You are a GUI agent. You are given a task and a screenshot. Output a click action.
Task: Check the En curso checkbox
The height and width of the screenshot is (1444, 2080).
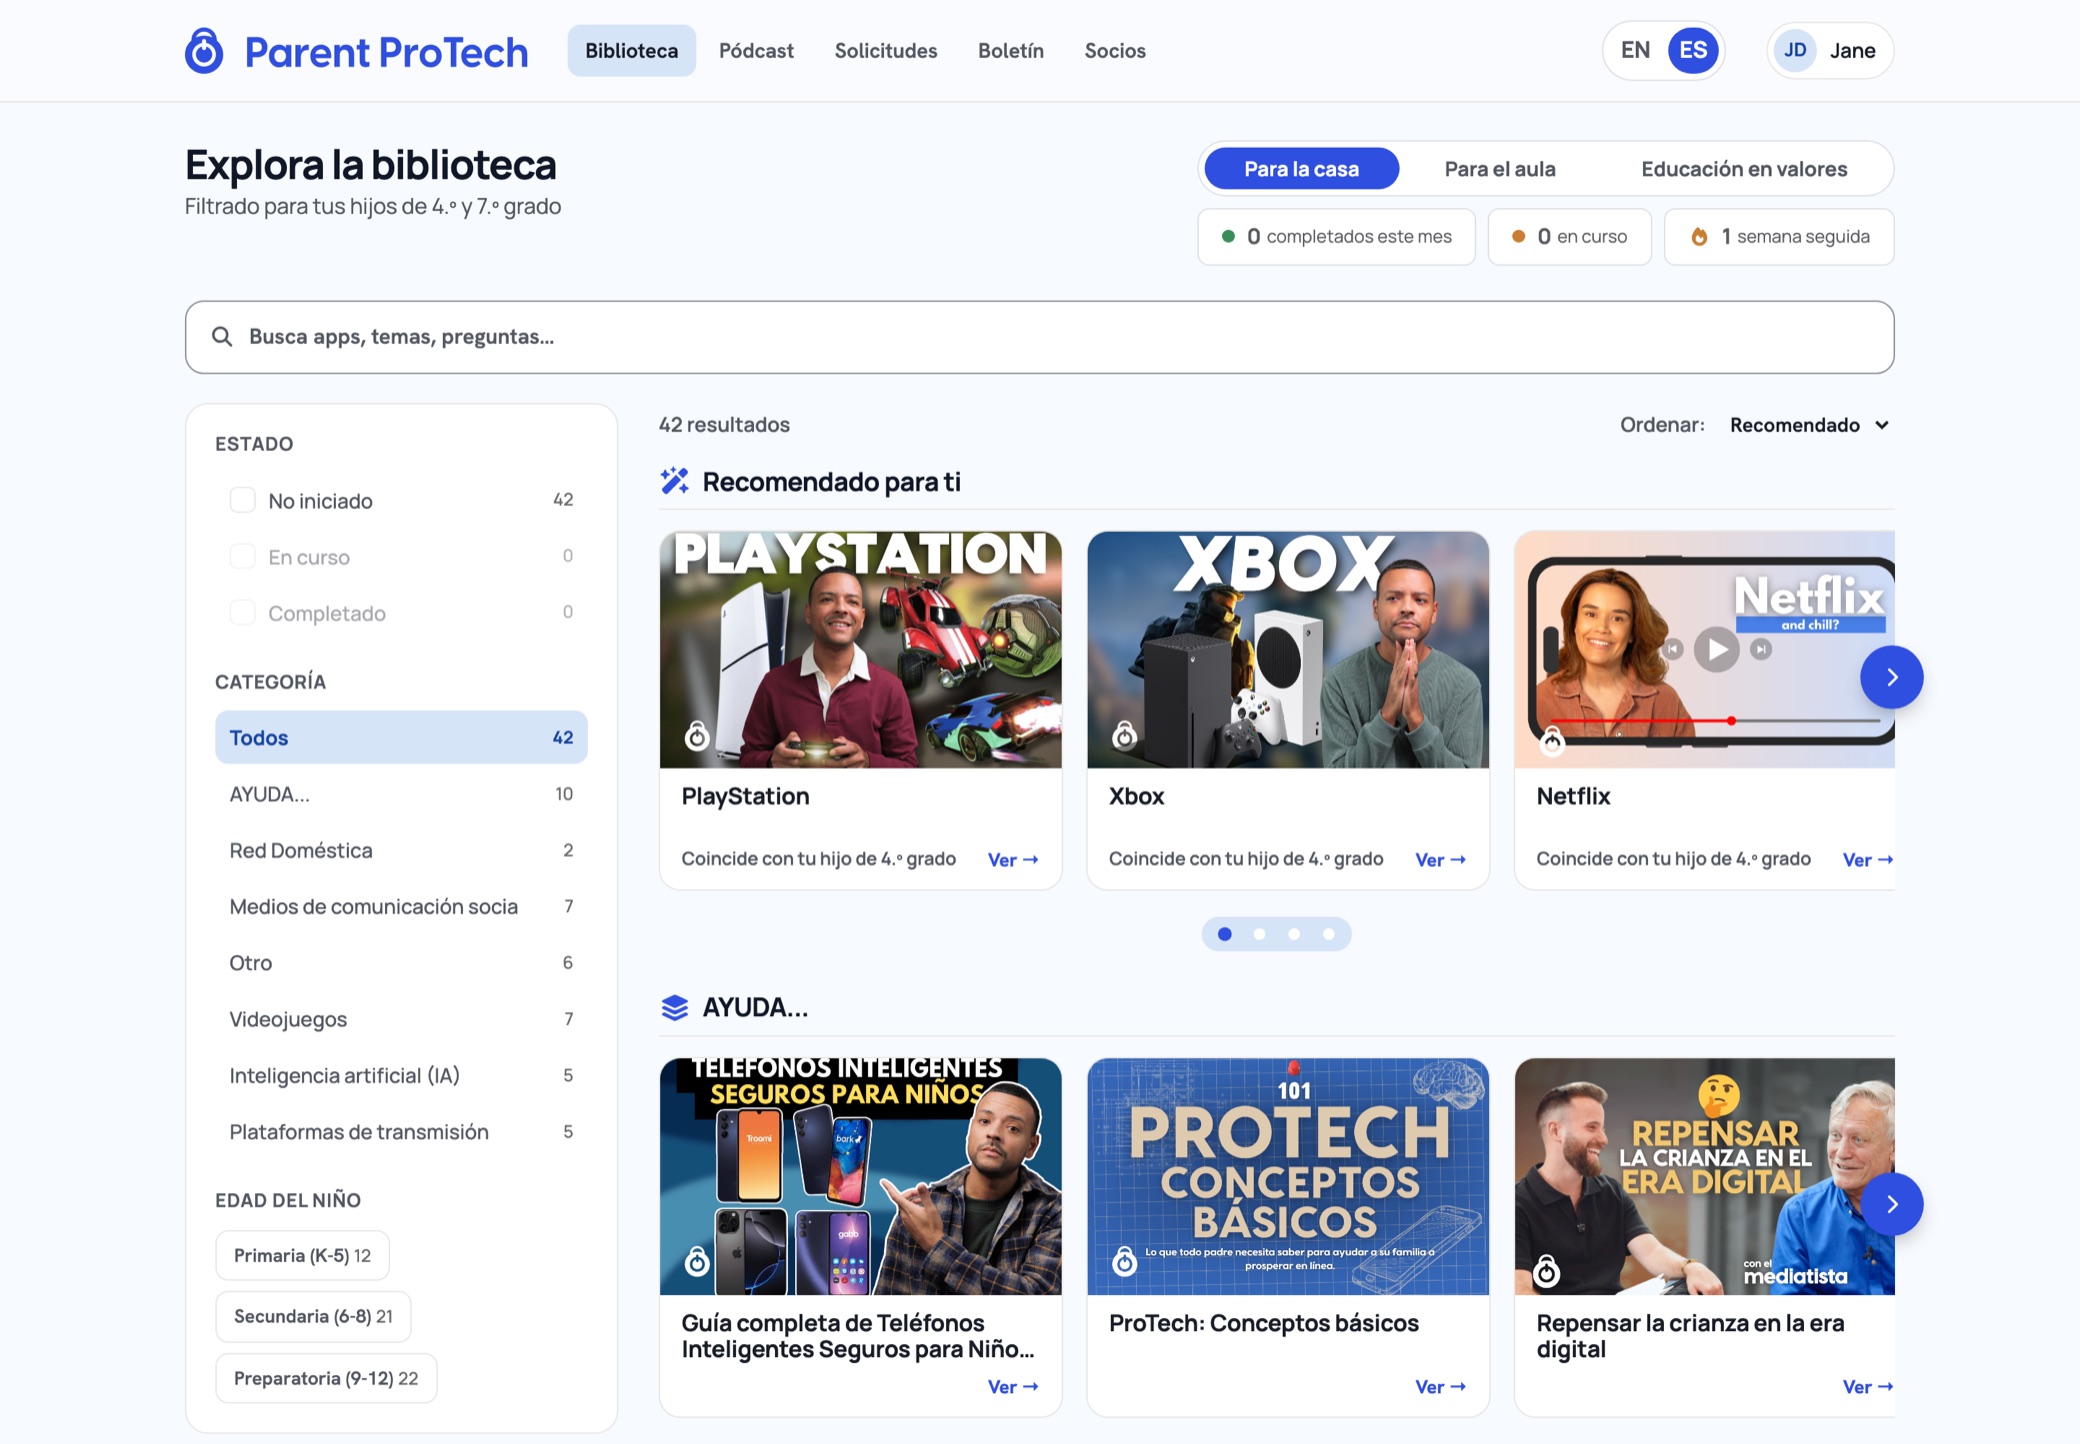click(x=243, y=556)
